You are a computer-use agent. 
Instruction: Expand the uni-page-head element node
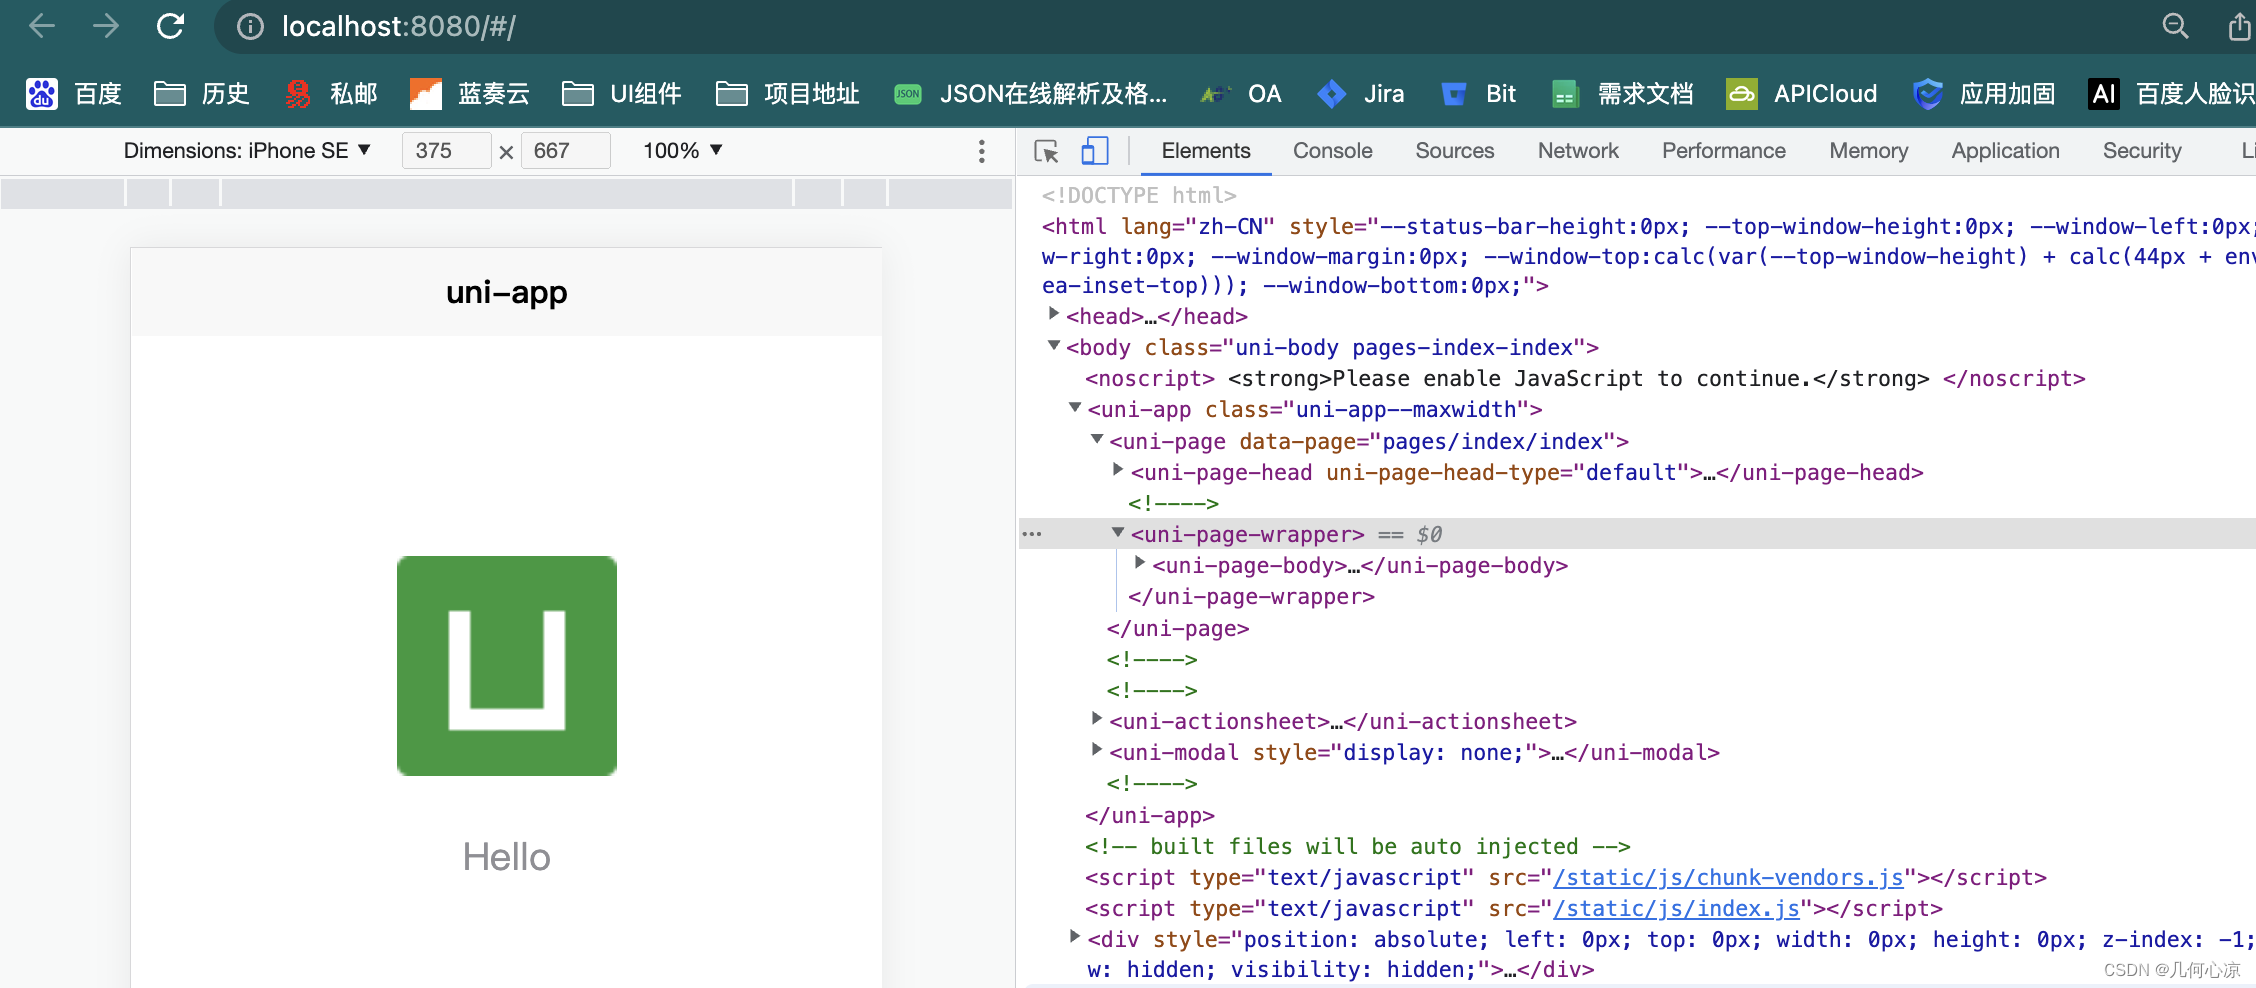click(x=1118, y=469)
